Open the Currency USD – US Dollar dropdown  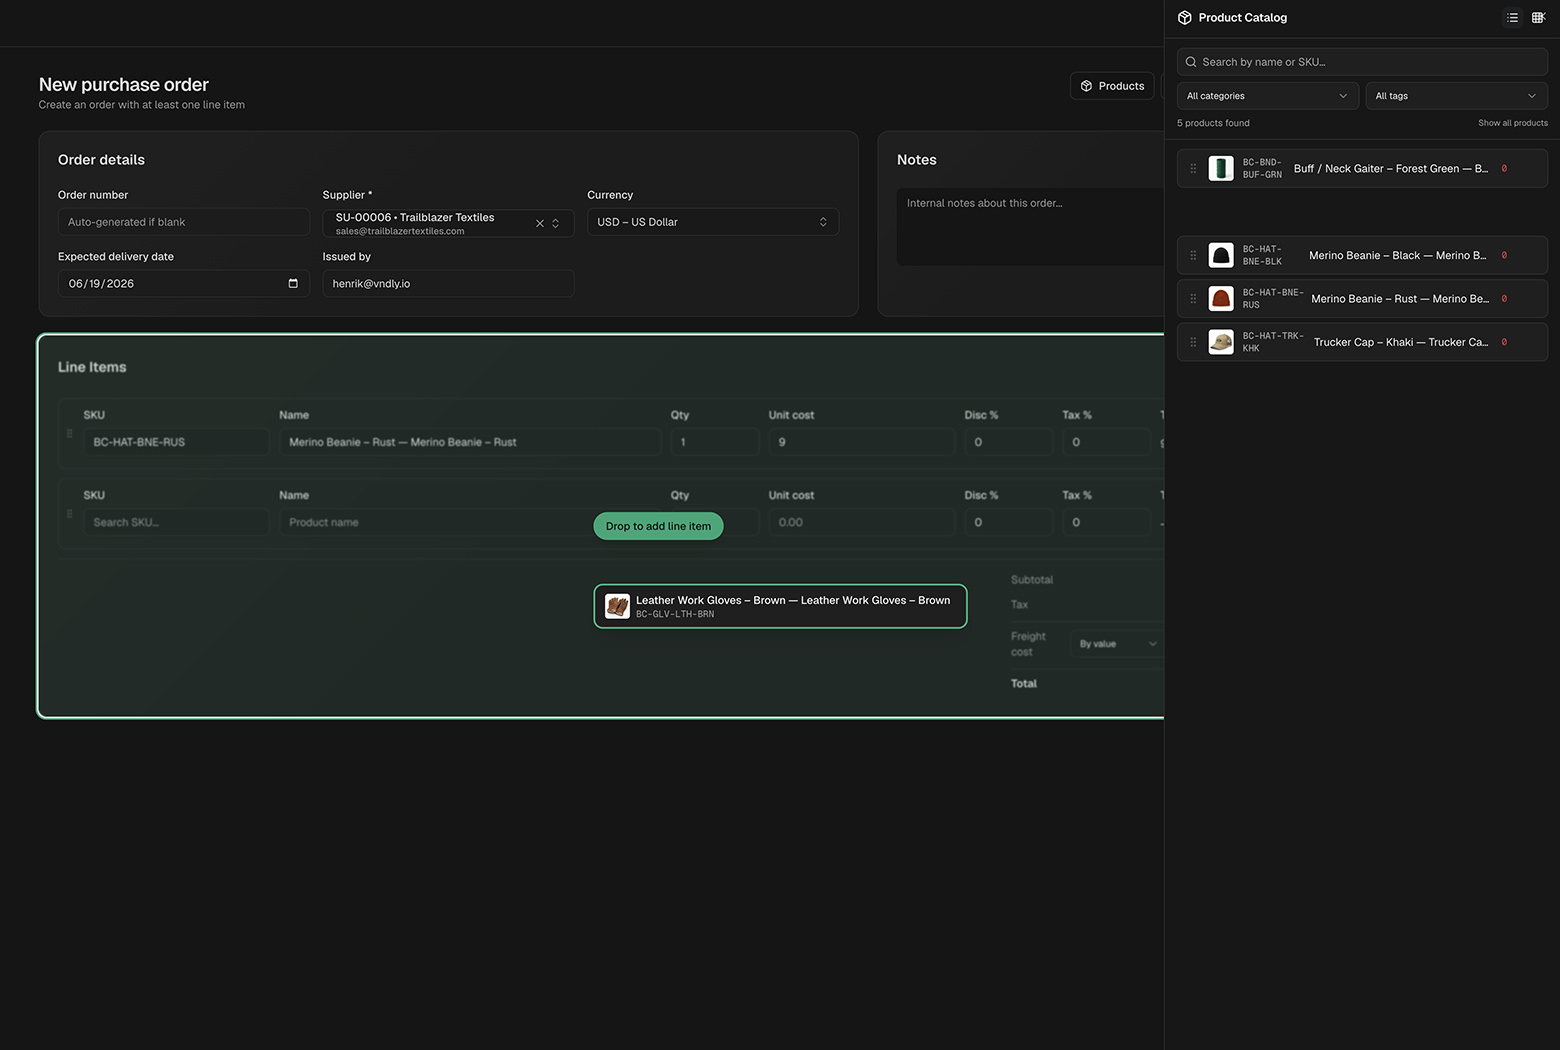[x=713, y=222]
